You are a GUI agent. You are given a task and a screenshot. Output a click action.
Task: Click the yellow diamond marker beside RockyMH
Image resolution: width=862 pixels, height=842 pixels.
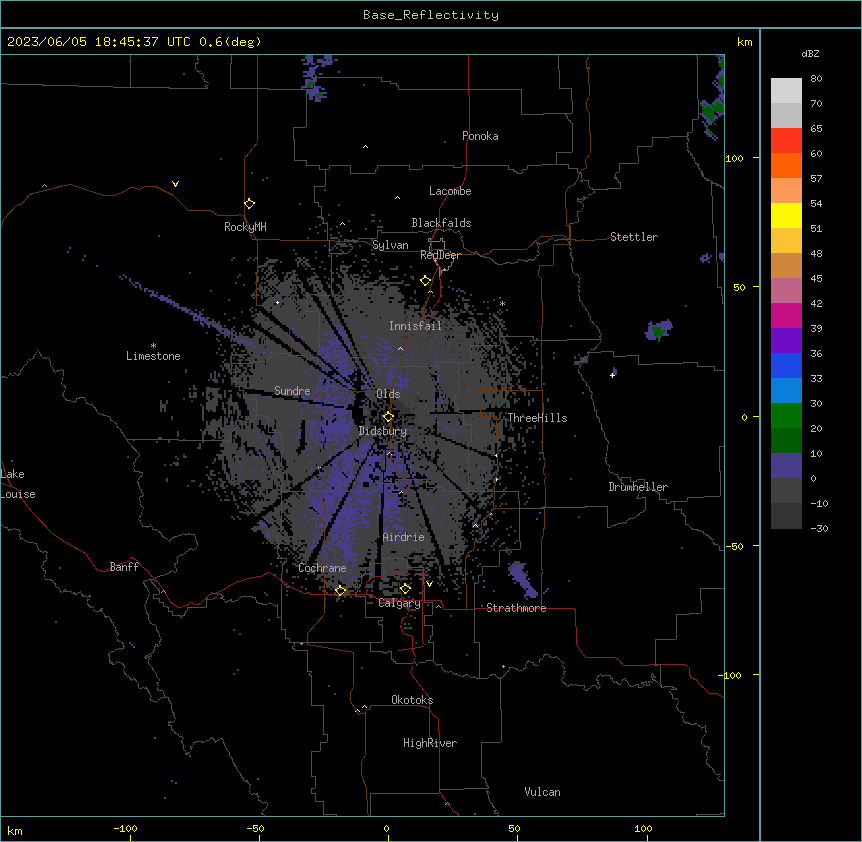[249, 204]
